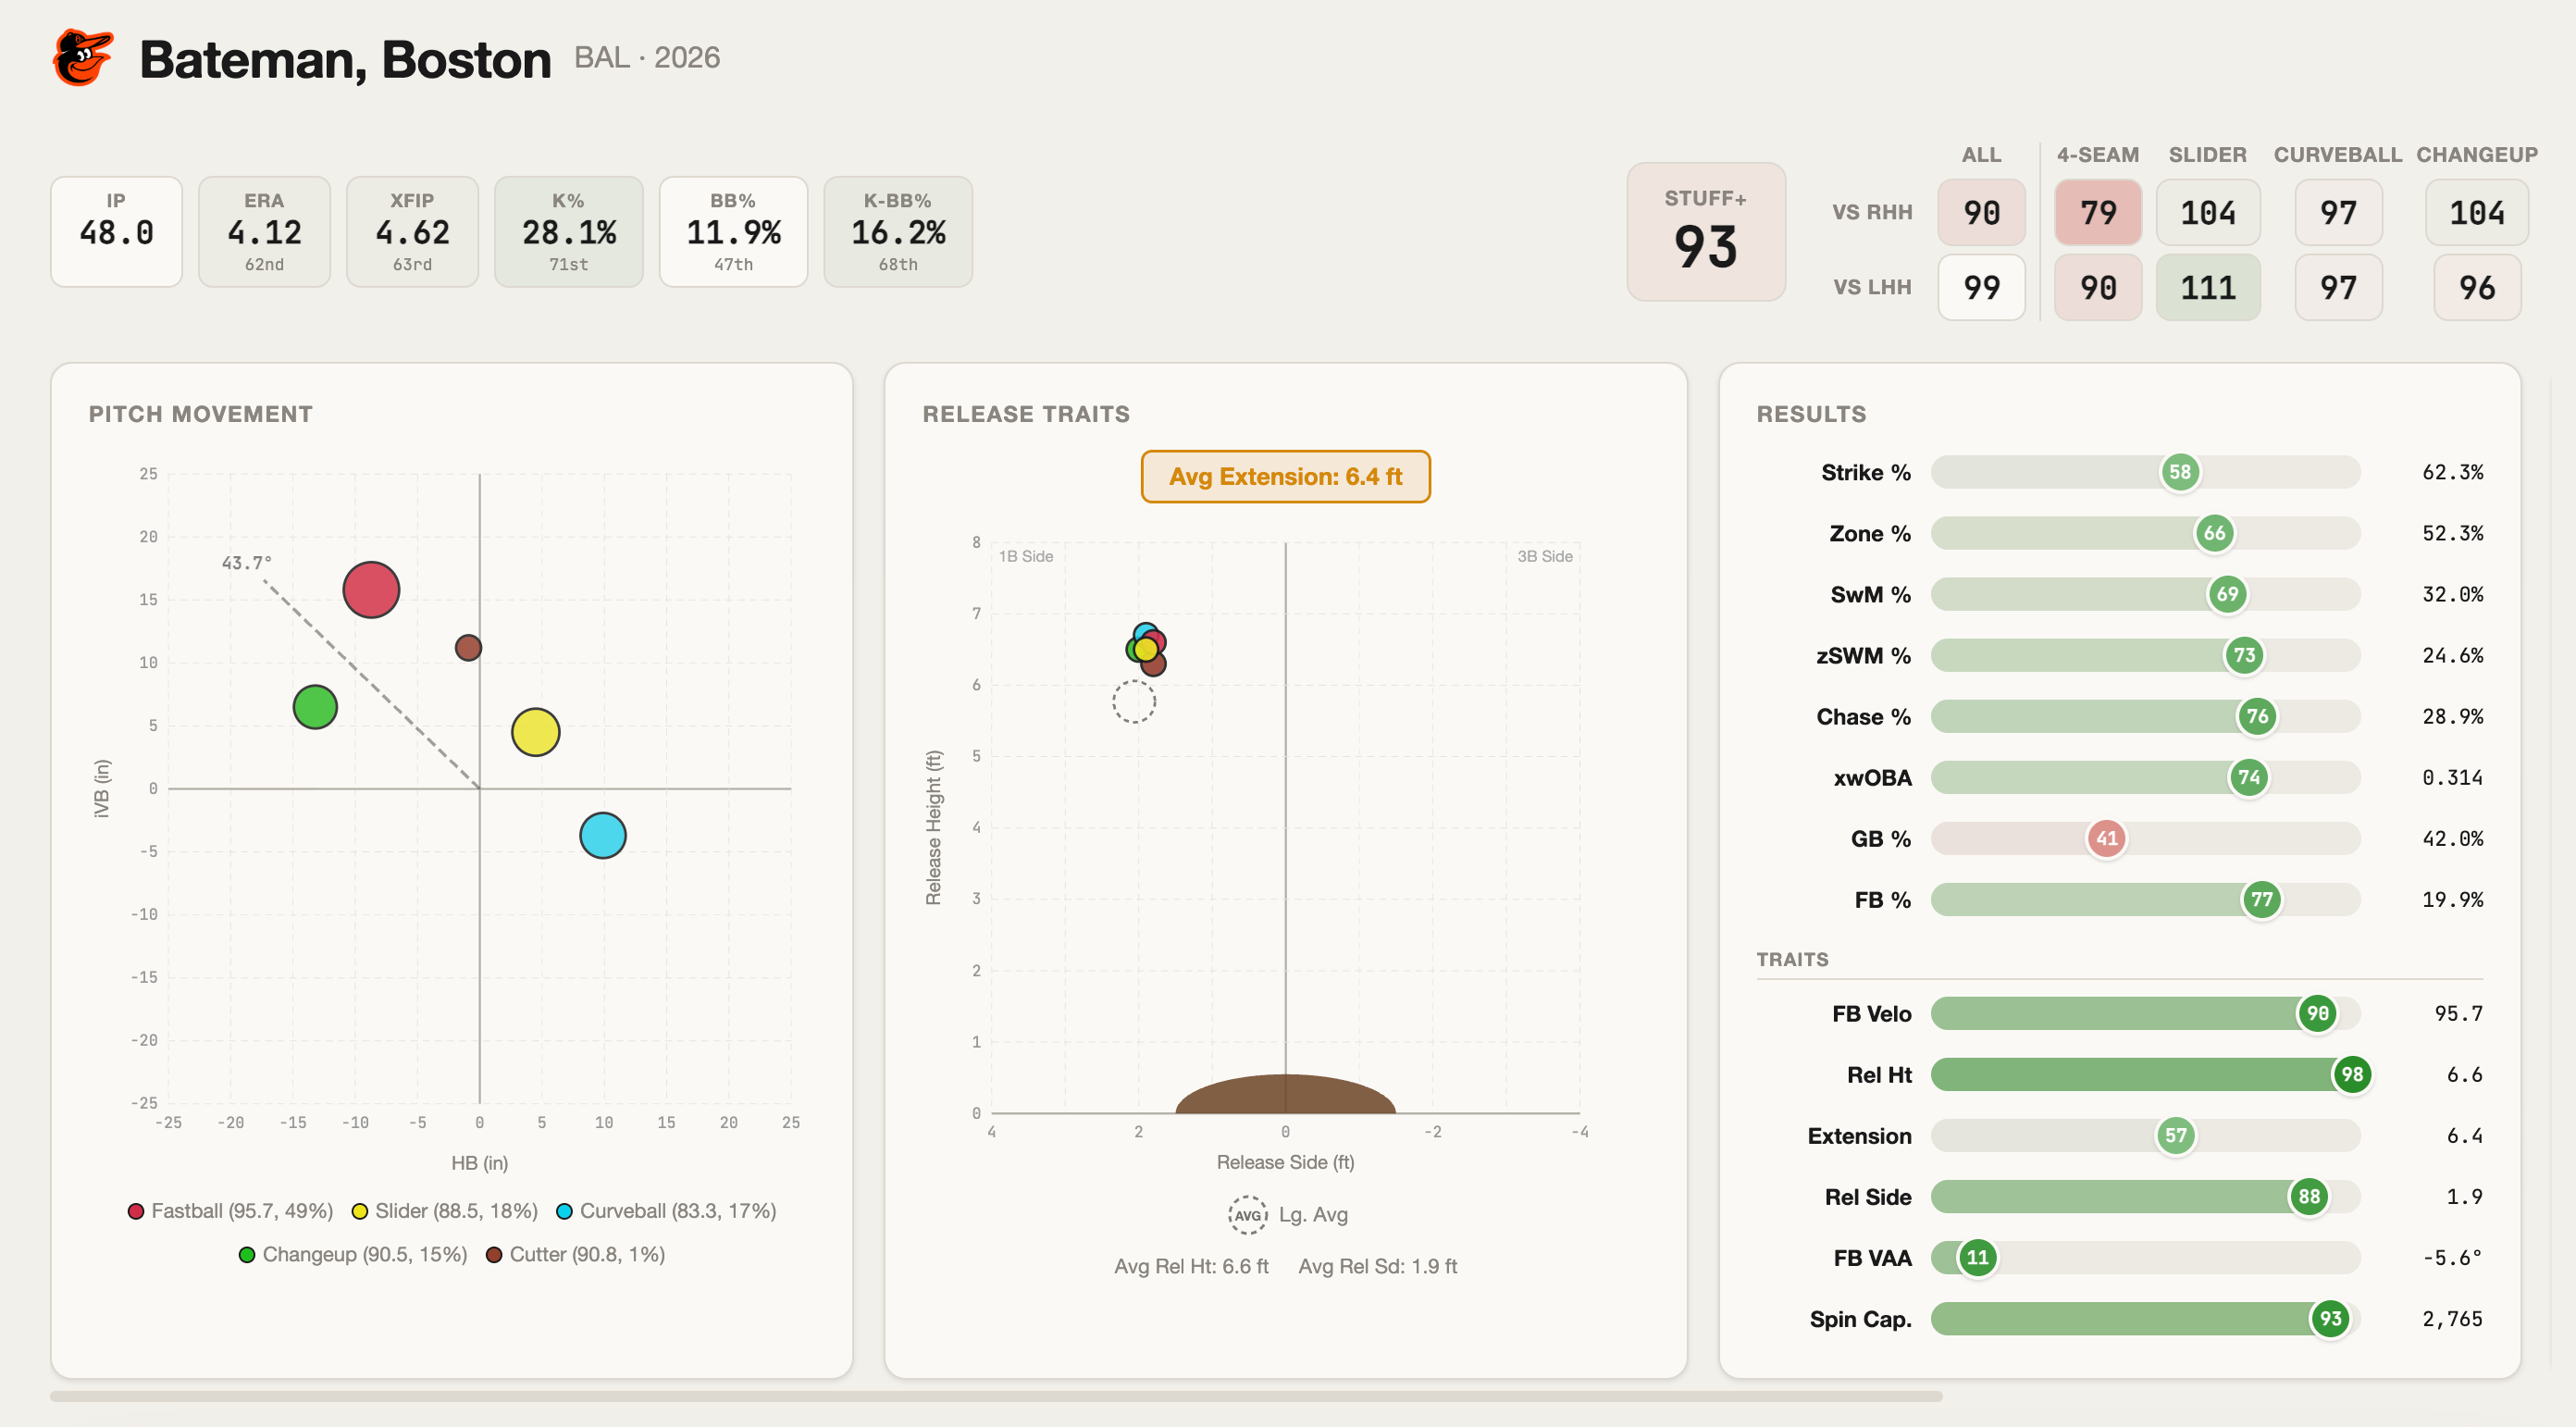Select the yellow Slider movement dot
Viewport: 2576px width, 1427px height.
pos(535,732)
